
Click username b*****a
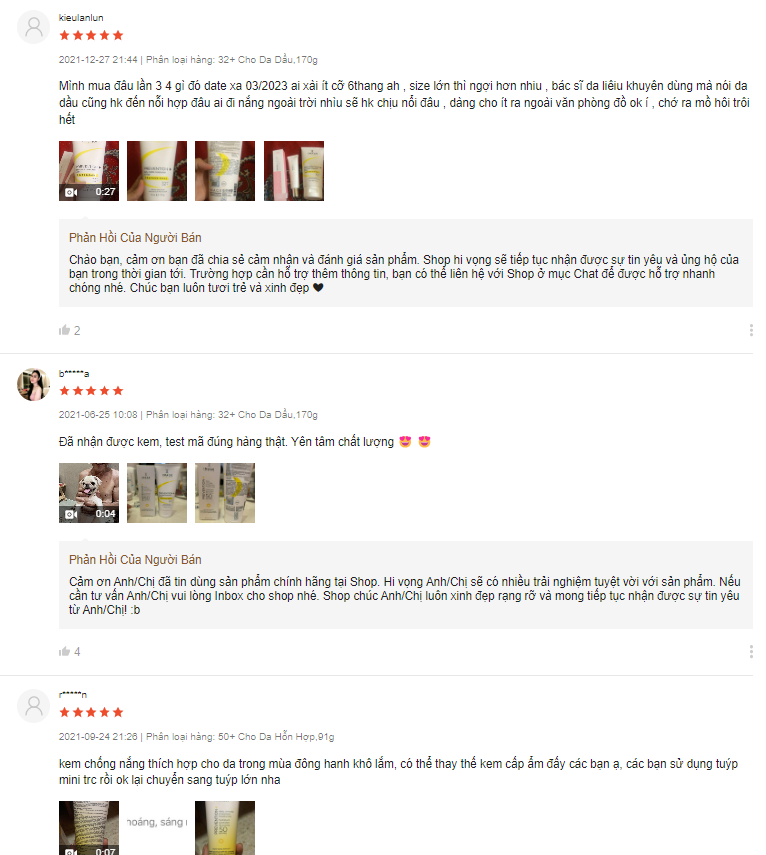(x=74, y=374)
